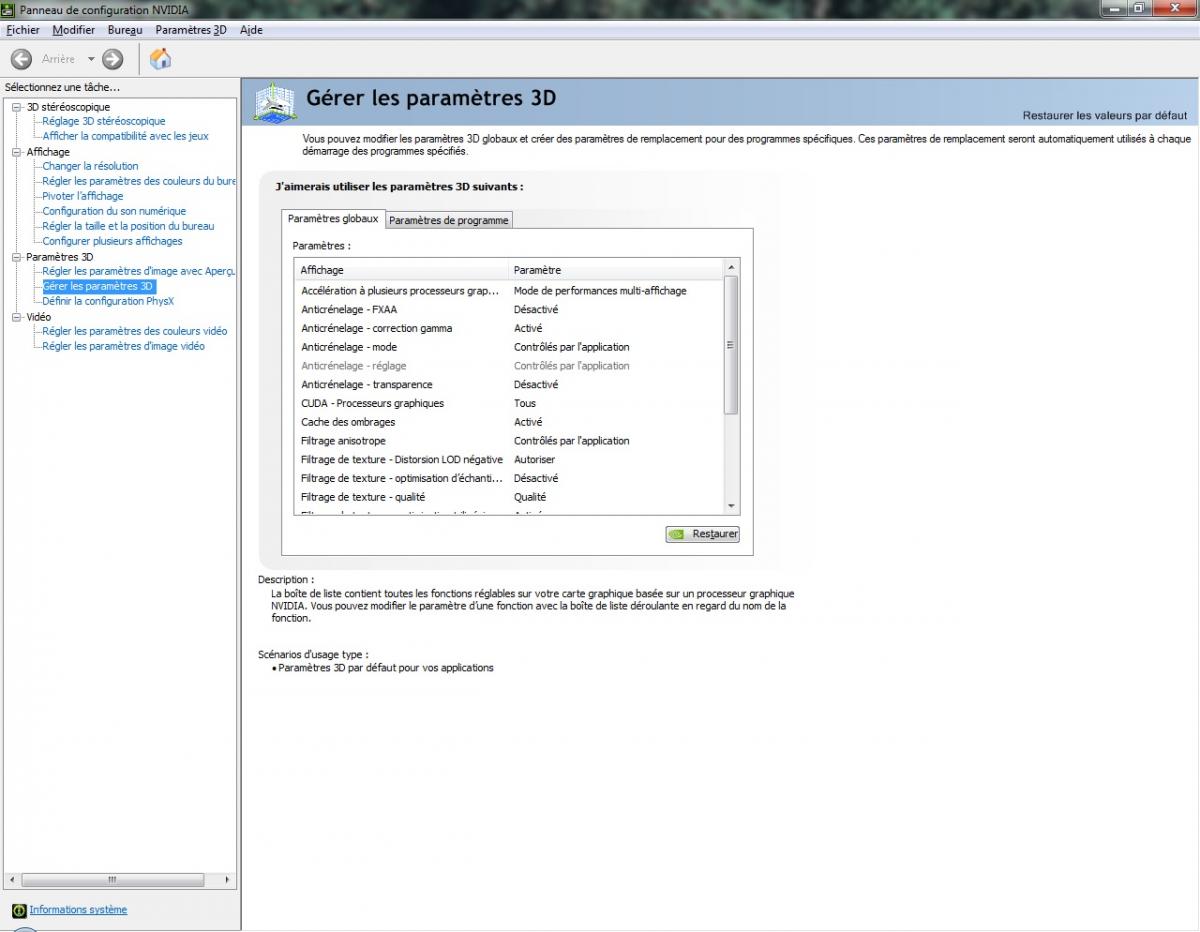The height and width of the screenshot is (932, 1200).
Task: Switch to the Paramètres de programme tab
Action: click(x=449, y=220)
